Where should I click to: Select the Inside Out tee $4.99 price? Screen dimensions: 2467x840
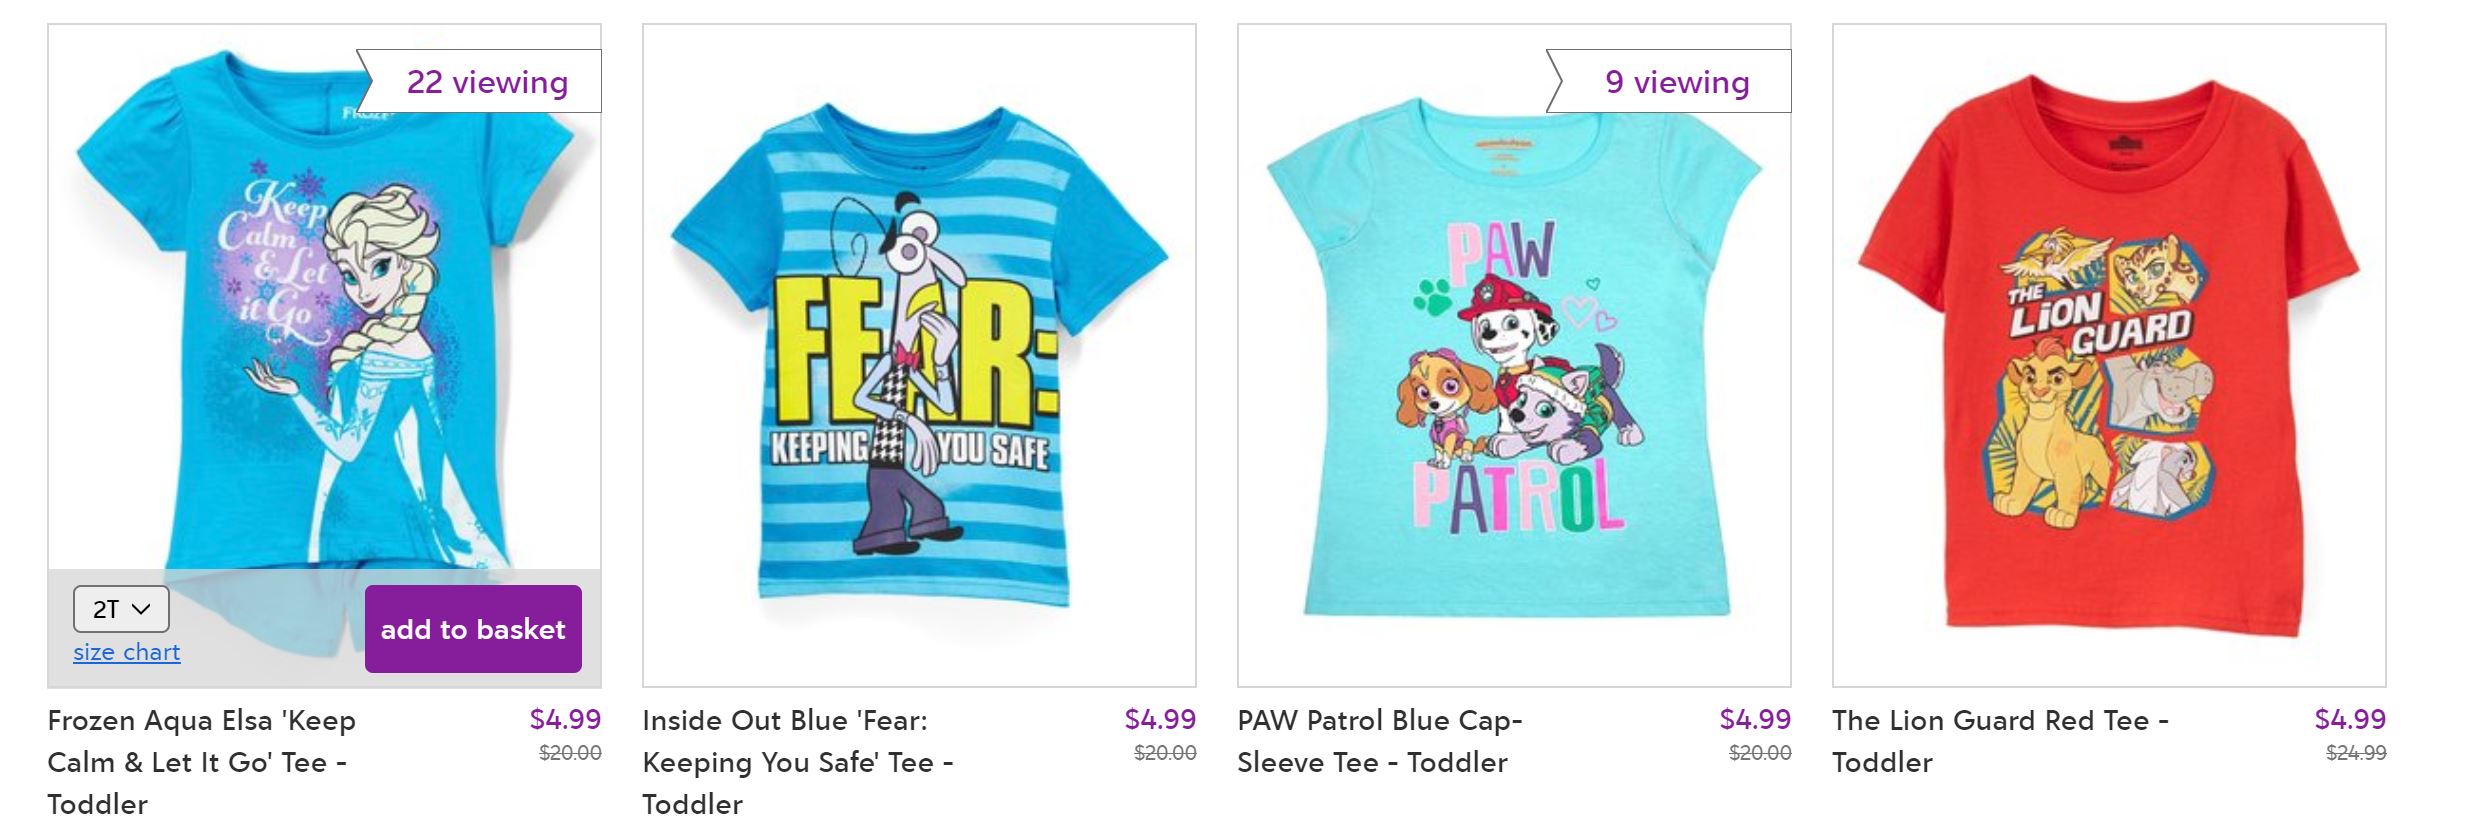[x=1160, y=719]
